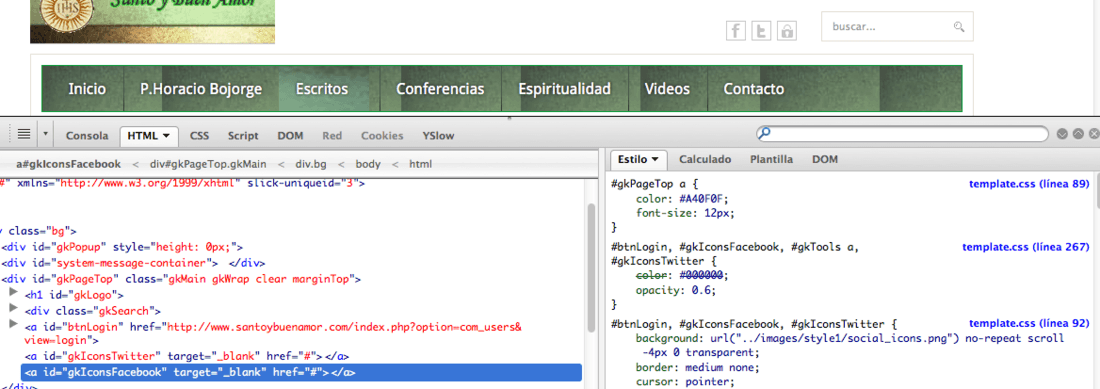Open template.css (línea 89) link
The height and width of the screenshot is (389, 1100).
pos(1028,184)
